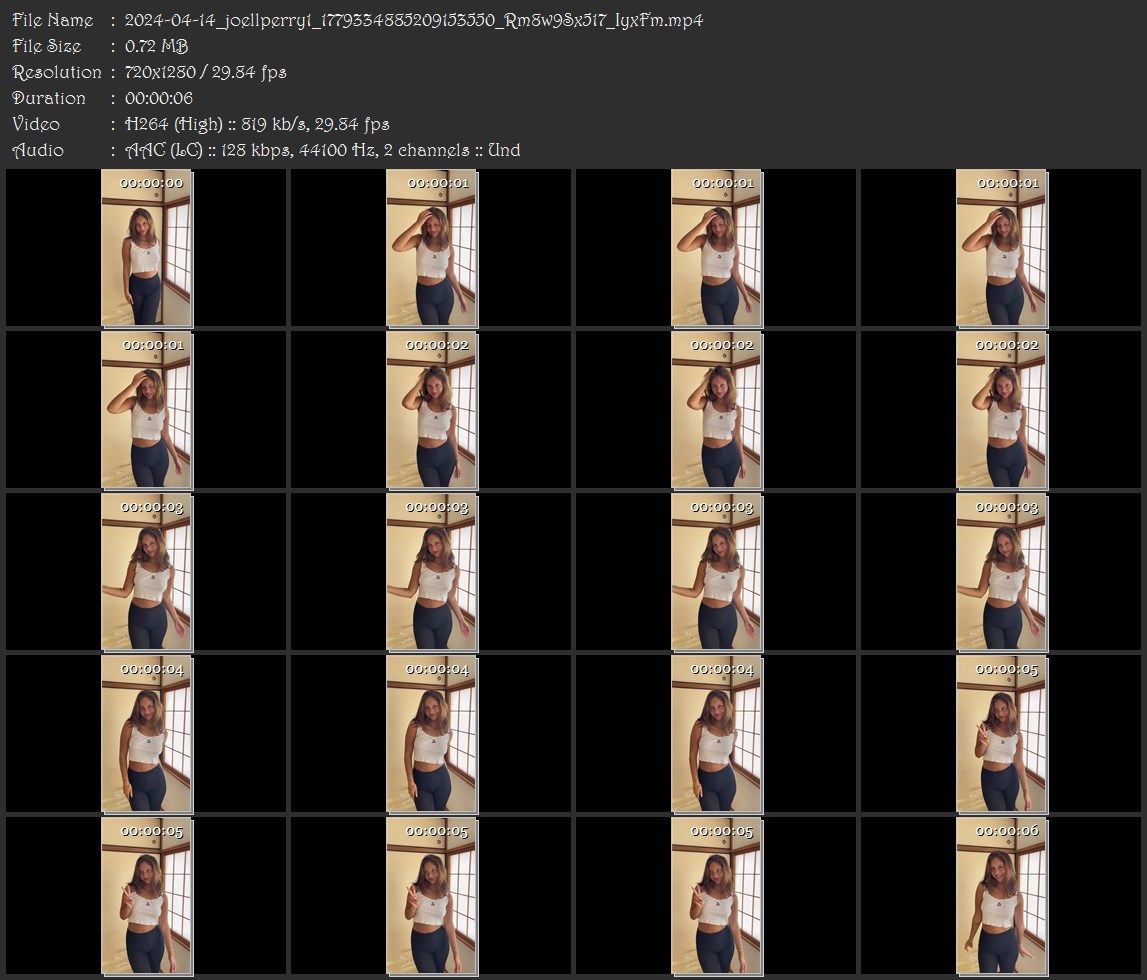Select the "720x1280 / 29.84 fps" value
1147x980 pixels.
206,72
